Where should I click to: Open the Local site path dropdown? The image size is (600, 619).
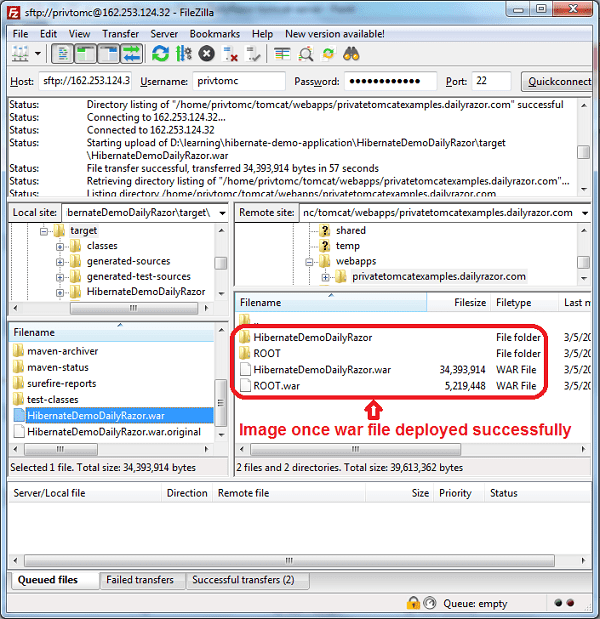point(223,213)
